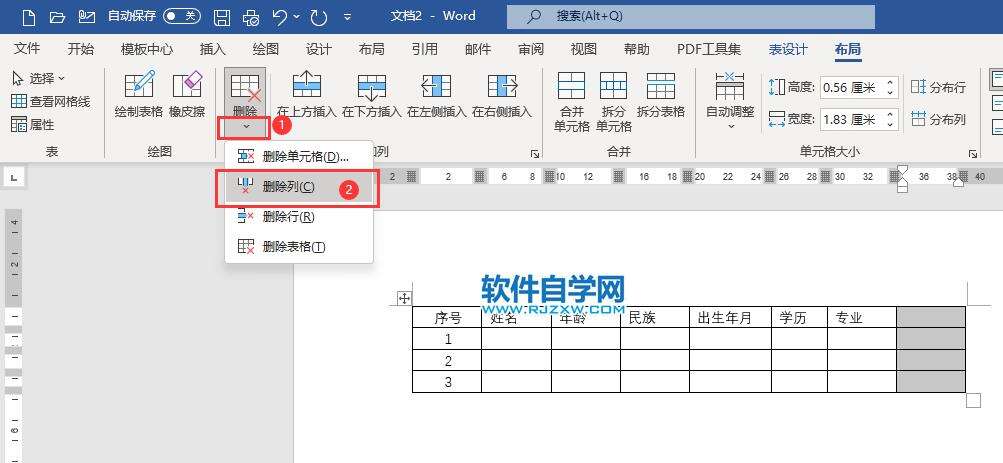Open the 模板中心 tab

pyautogui.click(x=146, y=49)
